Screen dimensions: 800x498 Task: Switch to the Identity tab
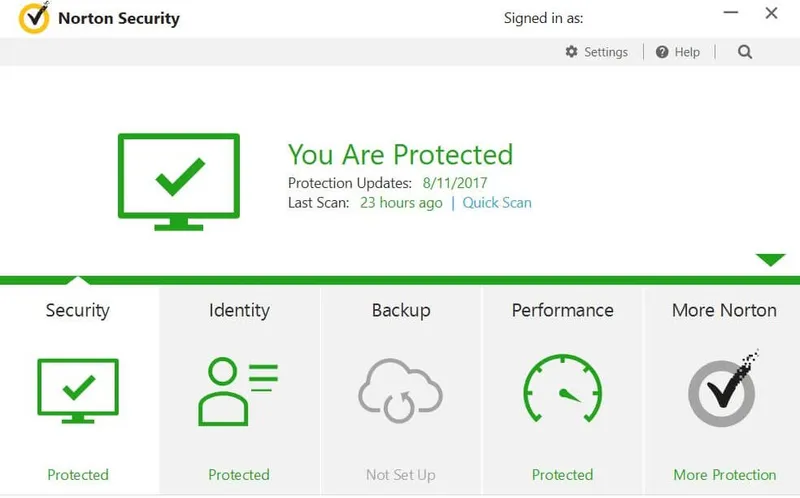[x=239, y=389]
